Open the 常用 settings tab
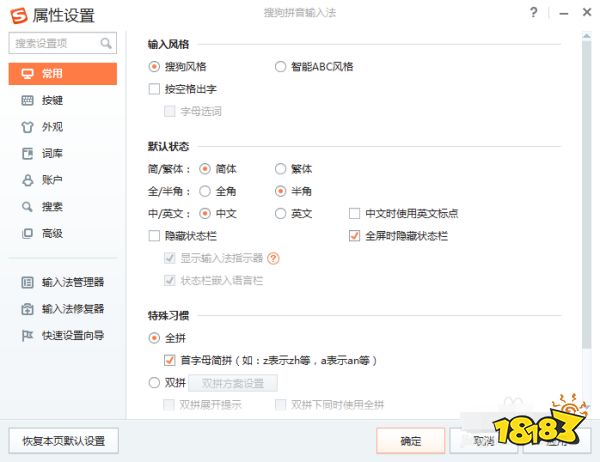This screenshot has height=462, width=600. click(x=63, y=73)
